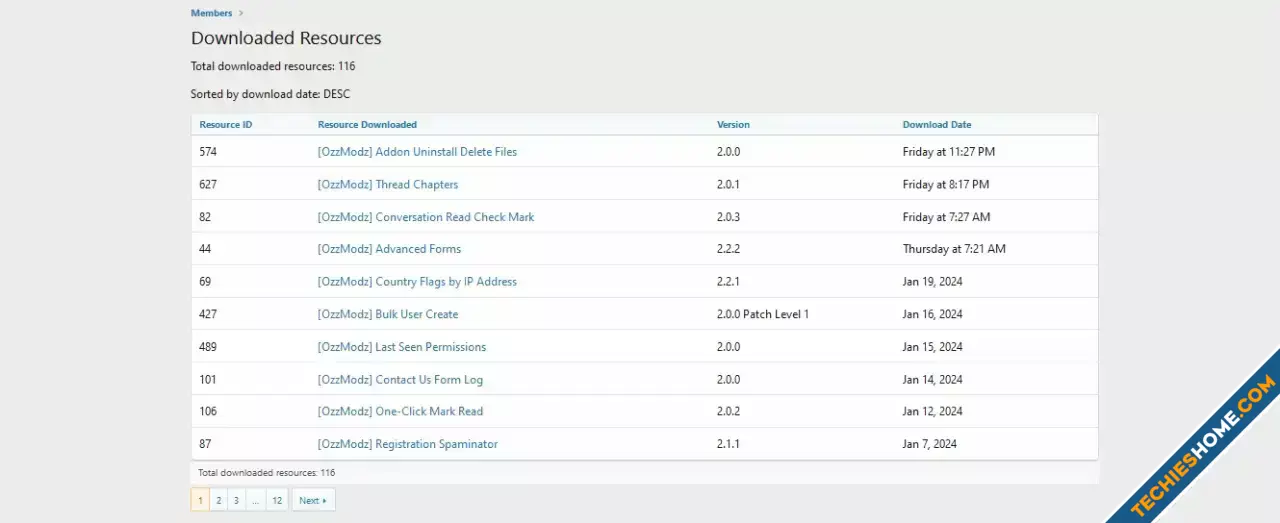Screen dimensions: 1280x523
Task: Open [OzzModz] Registration Spaminator resource
Action: point(407,444)
